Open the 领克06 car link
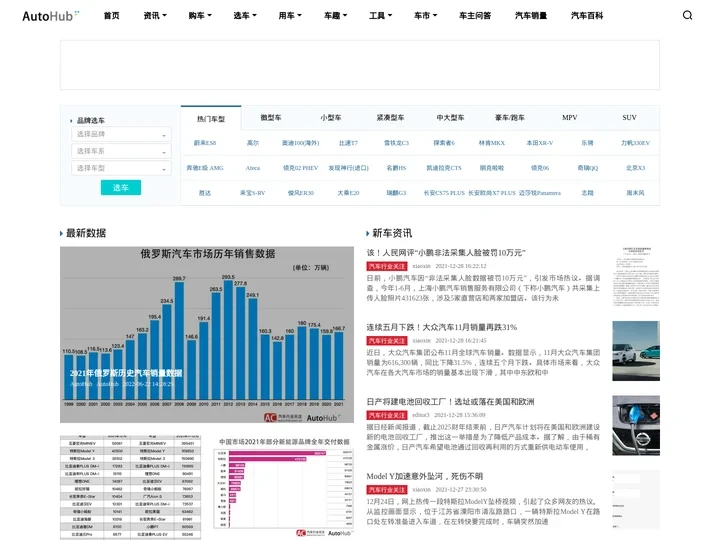720x540 pixels. point(540,168)
